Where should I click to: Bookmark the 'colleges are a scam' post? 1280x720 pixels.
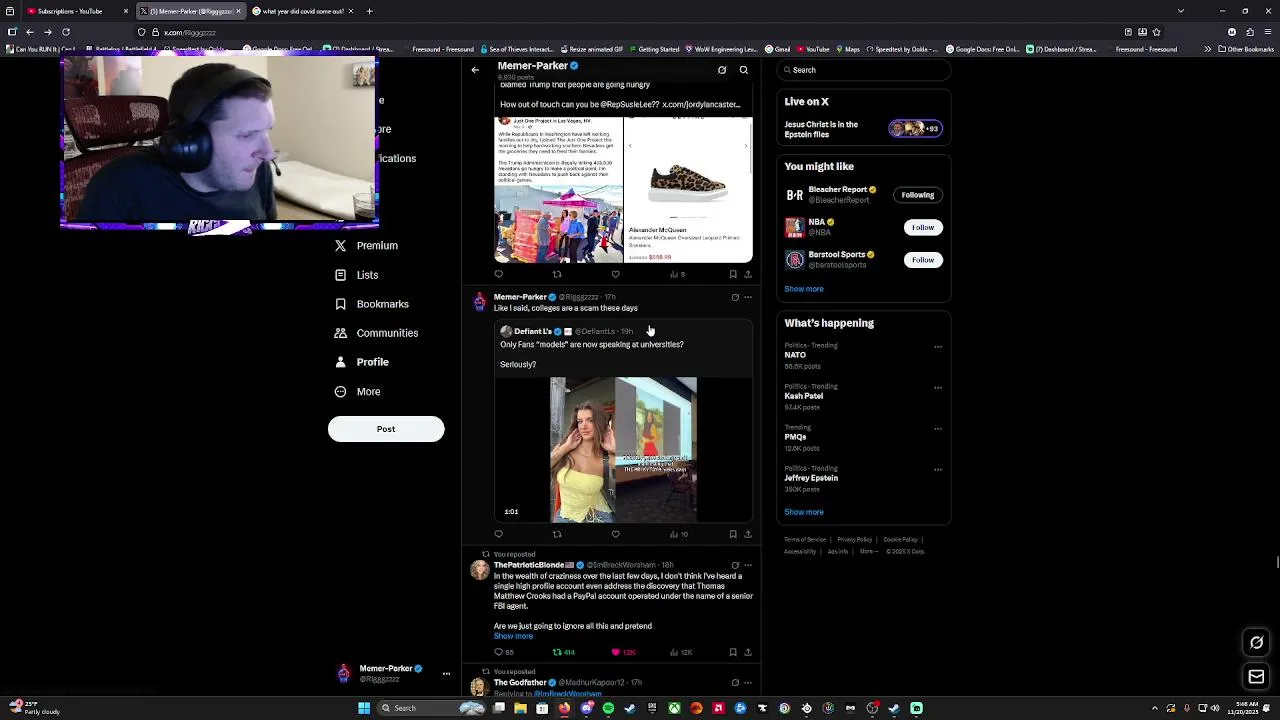click(x=733, y=534)
